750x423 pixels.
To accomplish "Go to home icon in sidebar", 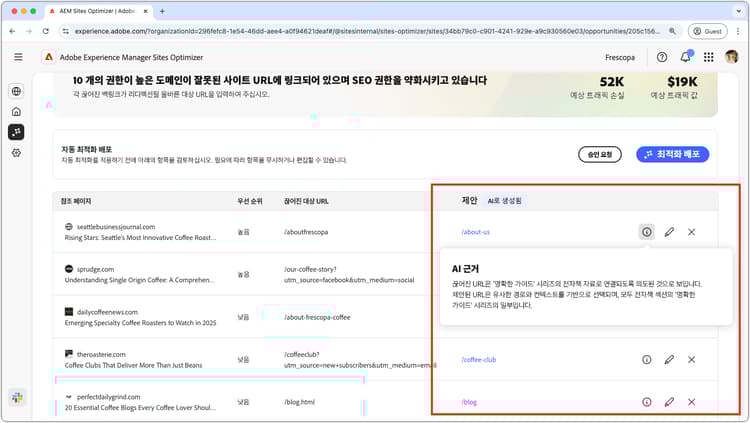I will pyautogui.click(x=16, y=111).
